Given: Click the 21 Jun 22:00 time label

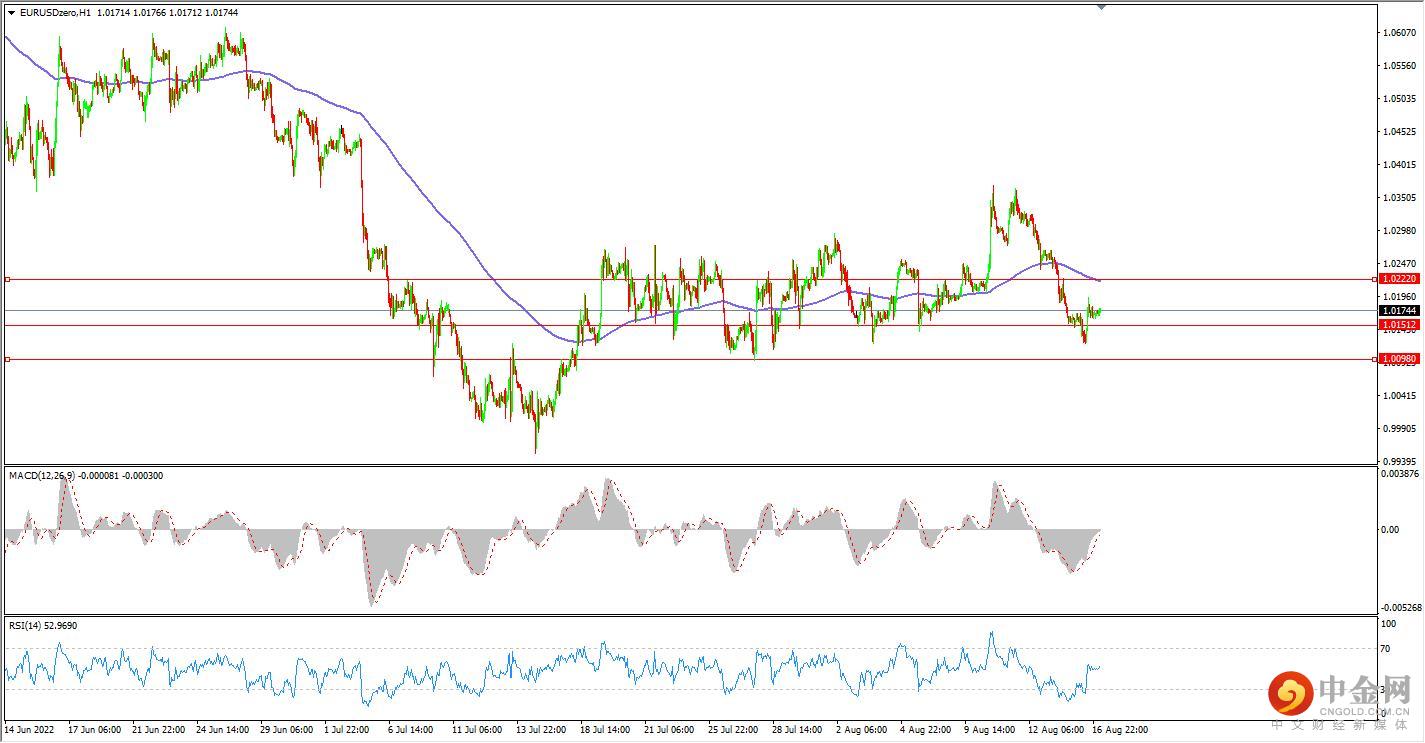Looking at the screenshot, I should [160, 730].
